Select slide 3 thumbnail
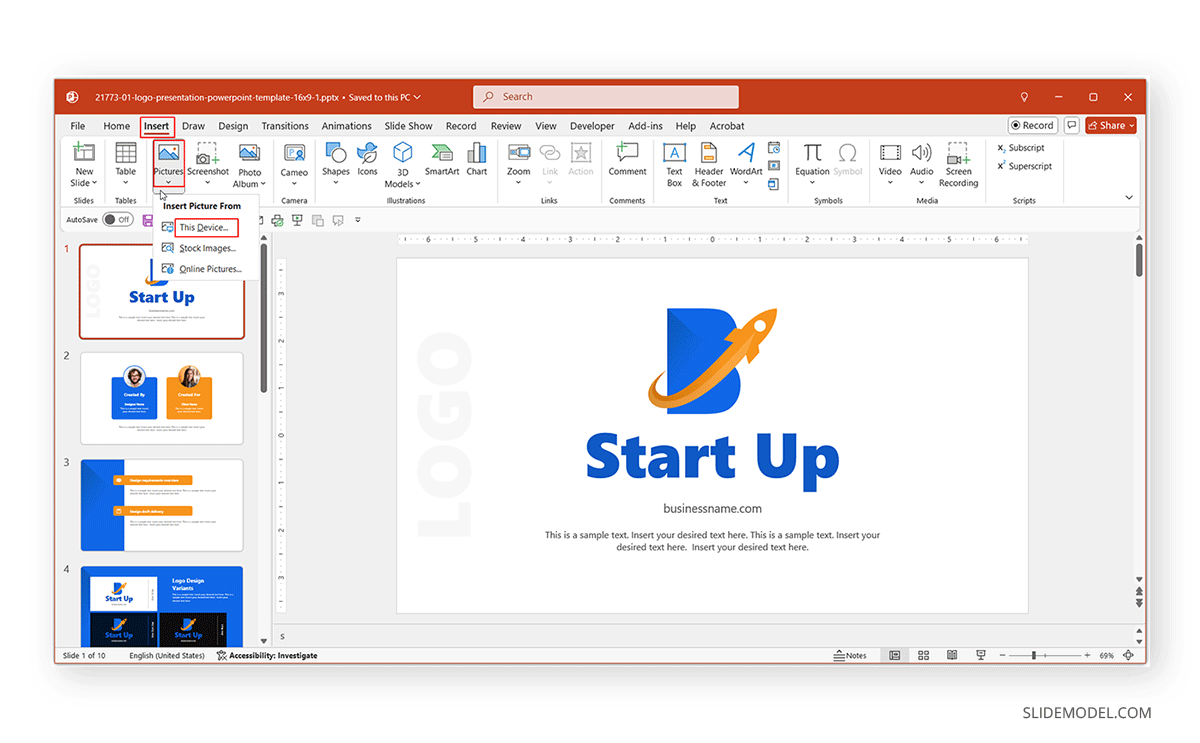The height and width of the screenshot is (743, 1200). click(x=162, y=505)
